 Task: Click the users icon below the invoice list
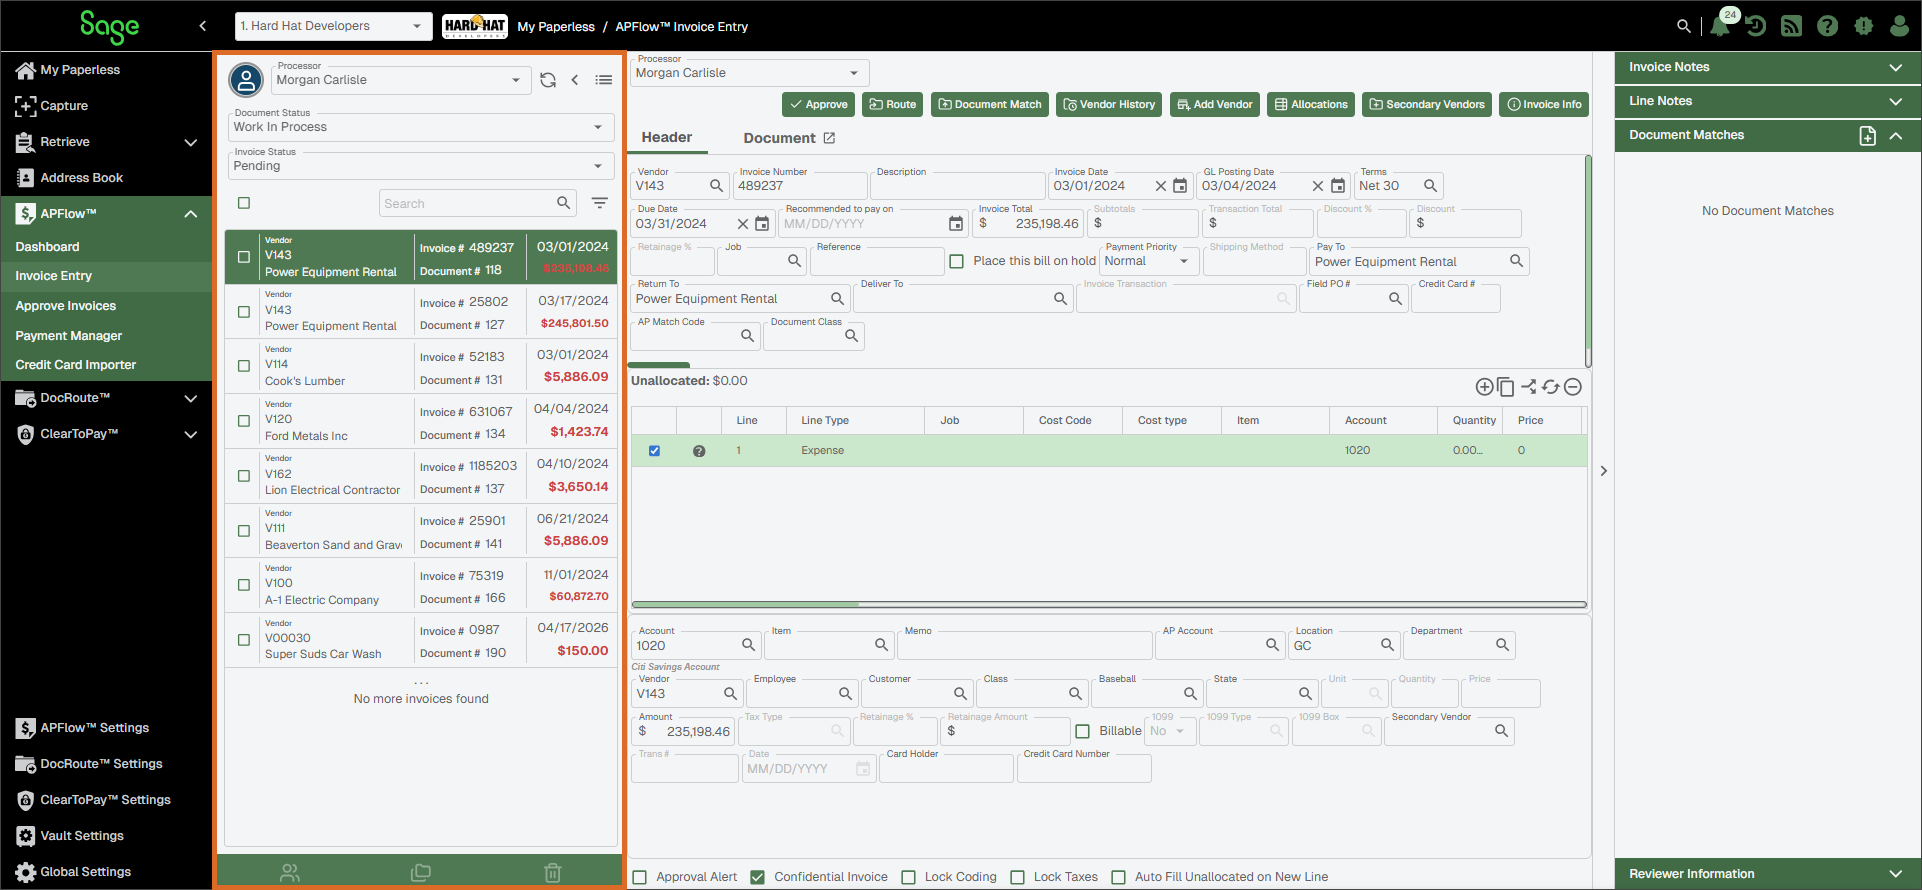290,873
